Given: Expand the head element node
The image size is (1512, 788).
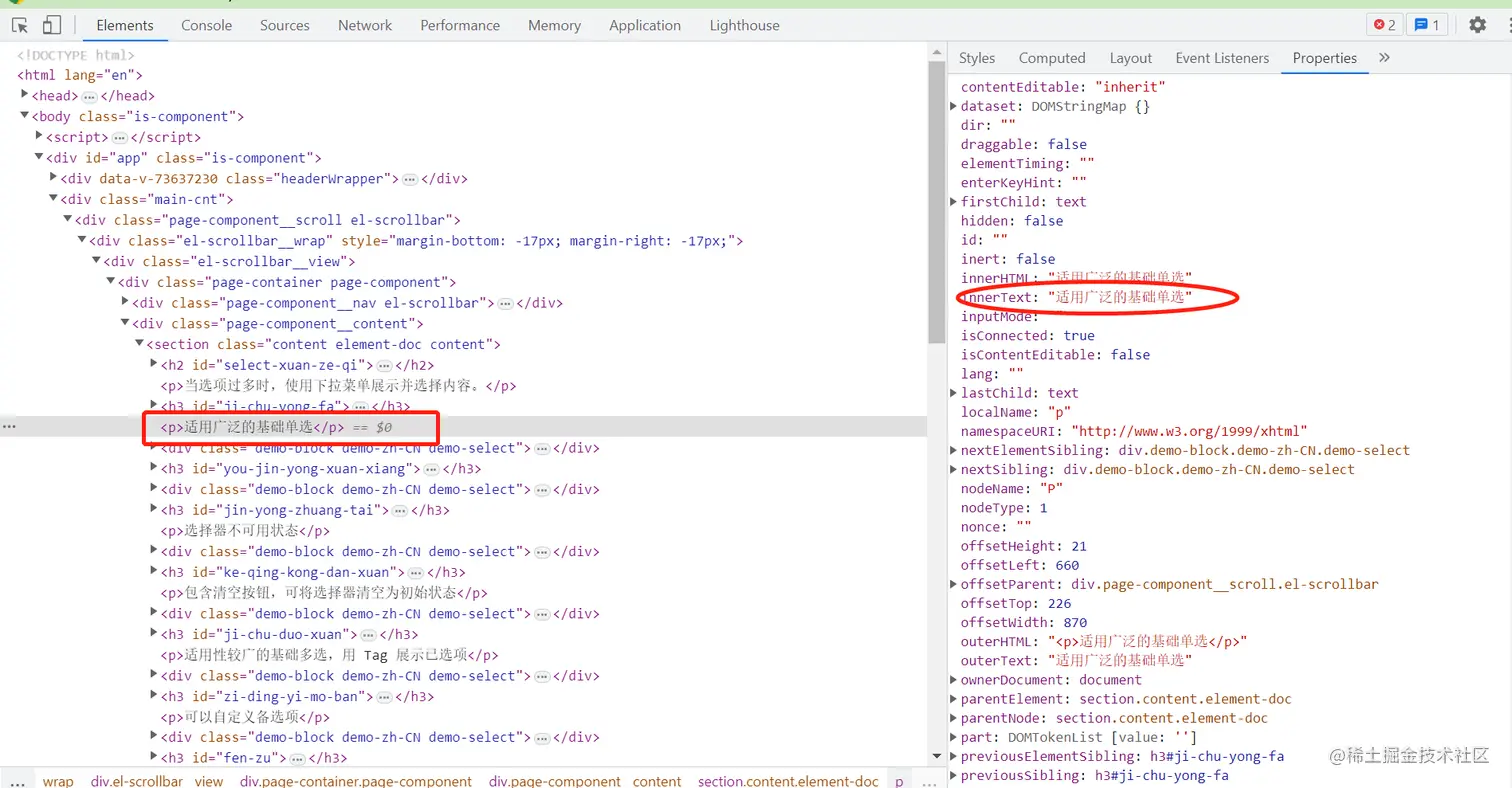Looking at the screenshot, I should (x=24, y=95).
